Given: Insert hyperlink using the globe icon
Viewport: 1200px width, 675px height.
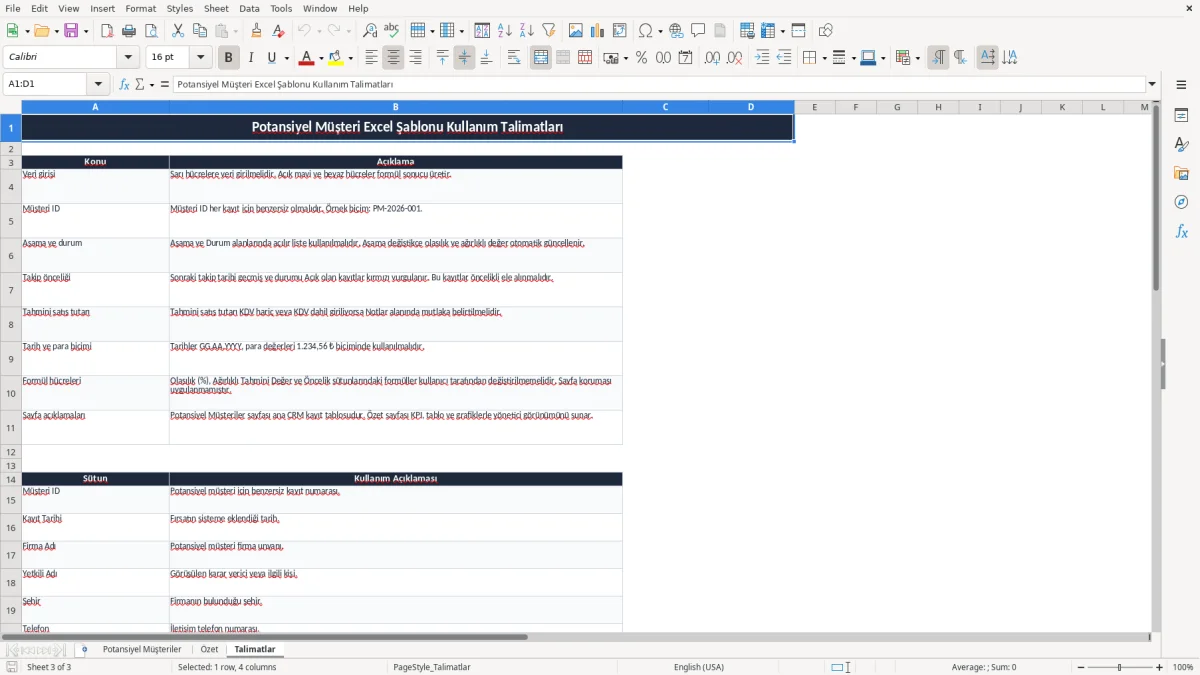Looking at the screenshot, I should click(x=676, y=31).
